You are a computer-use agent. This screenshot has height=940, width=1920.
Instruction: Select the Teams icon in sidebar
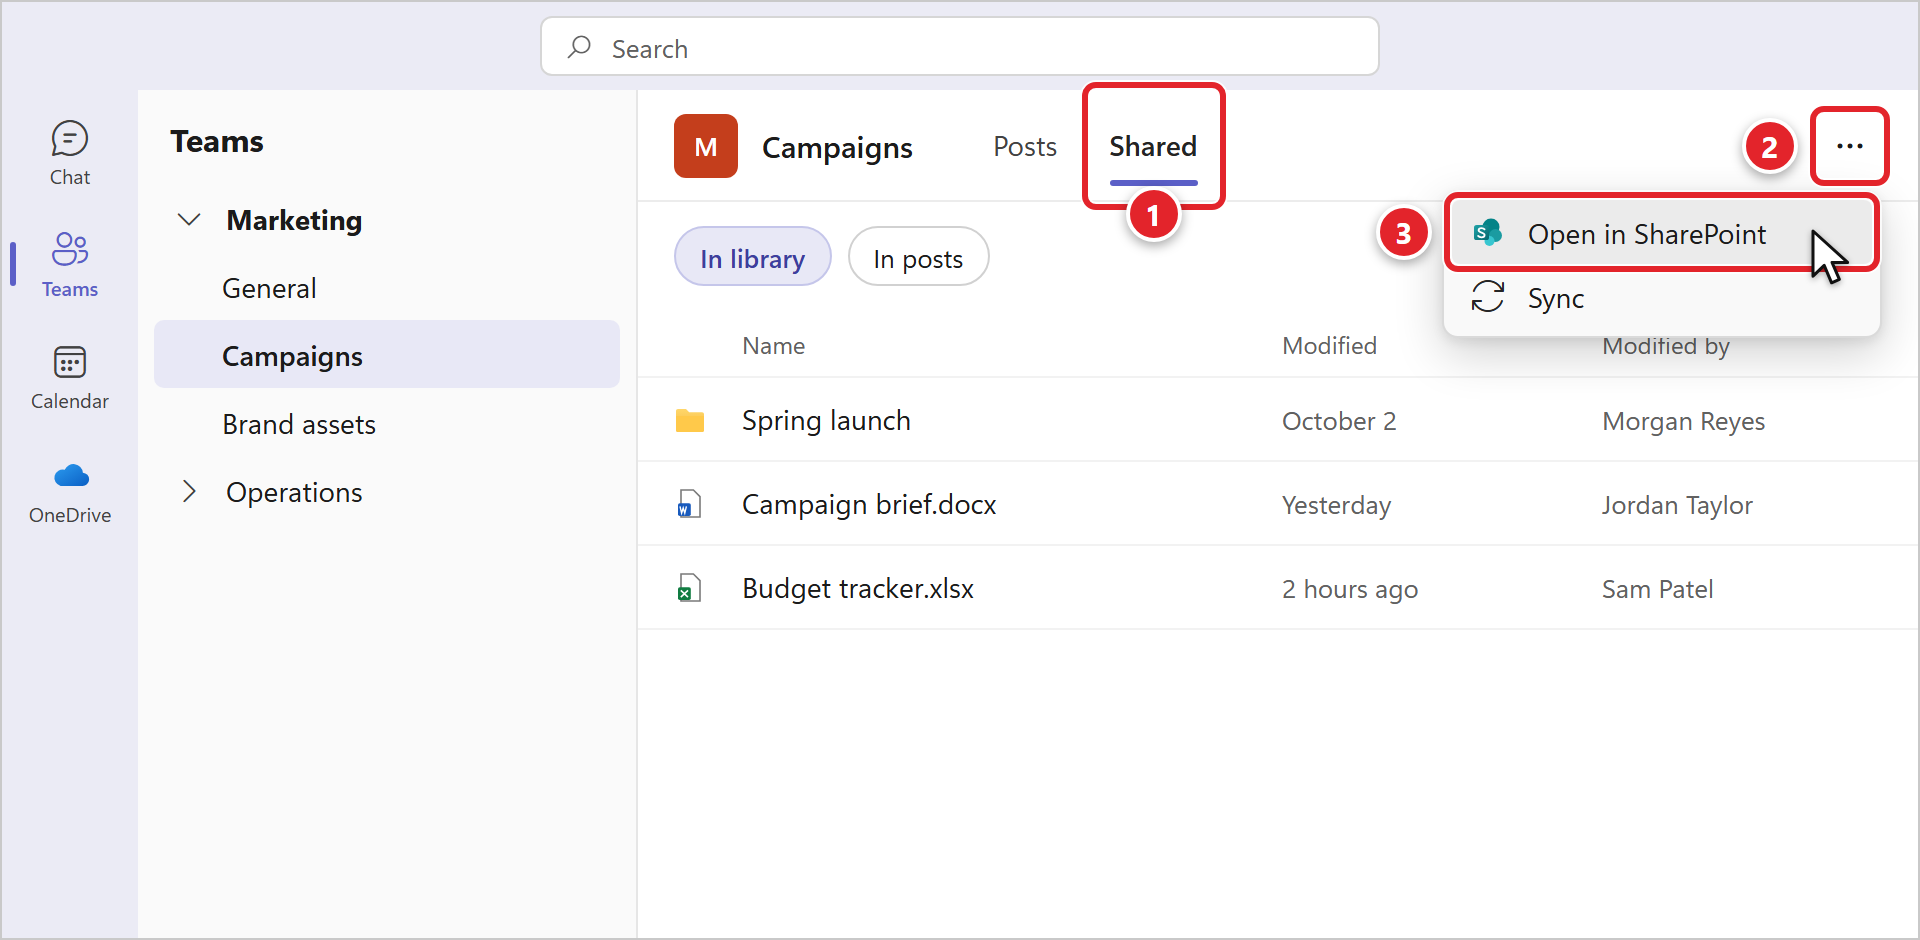click(70, 249)
